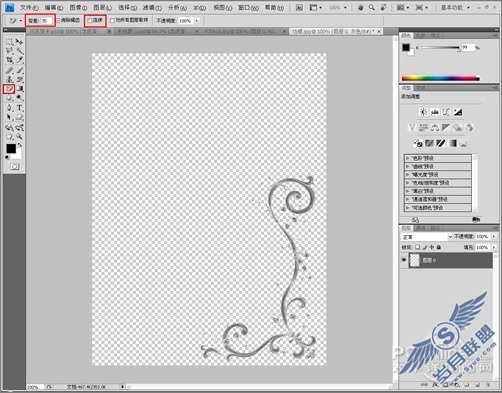Viewport: 502px width, 393px height.
Task: Open the 图层 Layer menu
Action: [x=102, y=7]
